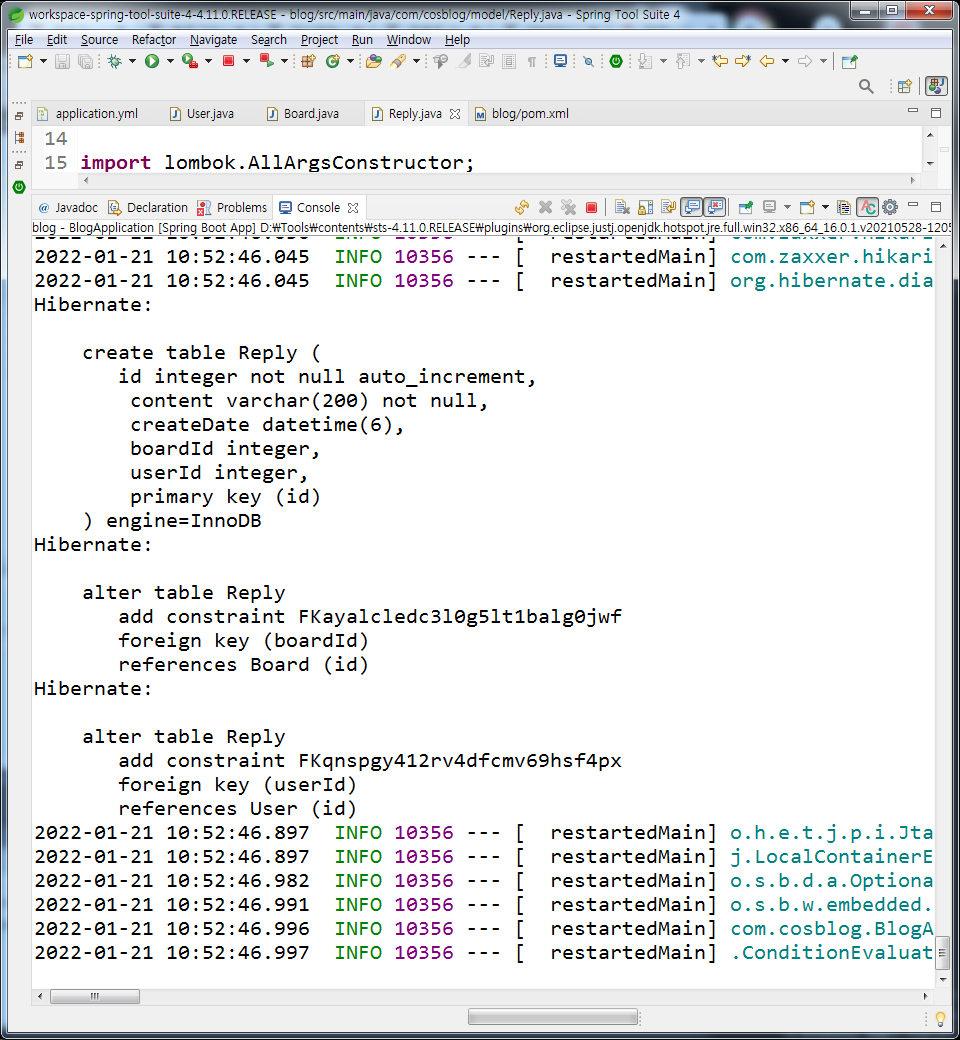Click the magnifier quick access search icon
The image size is (960, 1040).
(x=866, y=86)
